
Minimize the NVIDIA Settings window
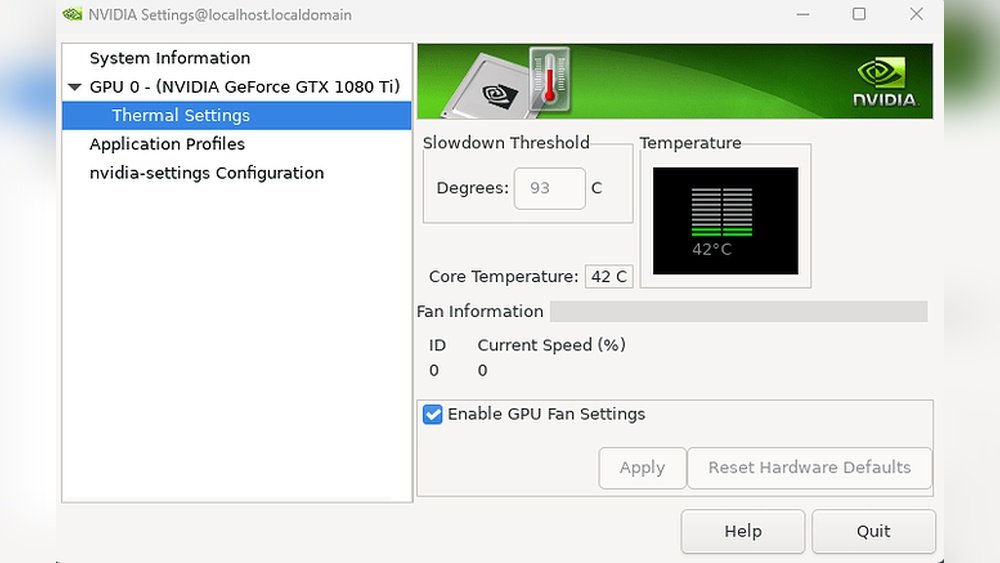tap(802, 15)
